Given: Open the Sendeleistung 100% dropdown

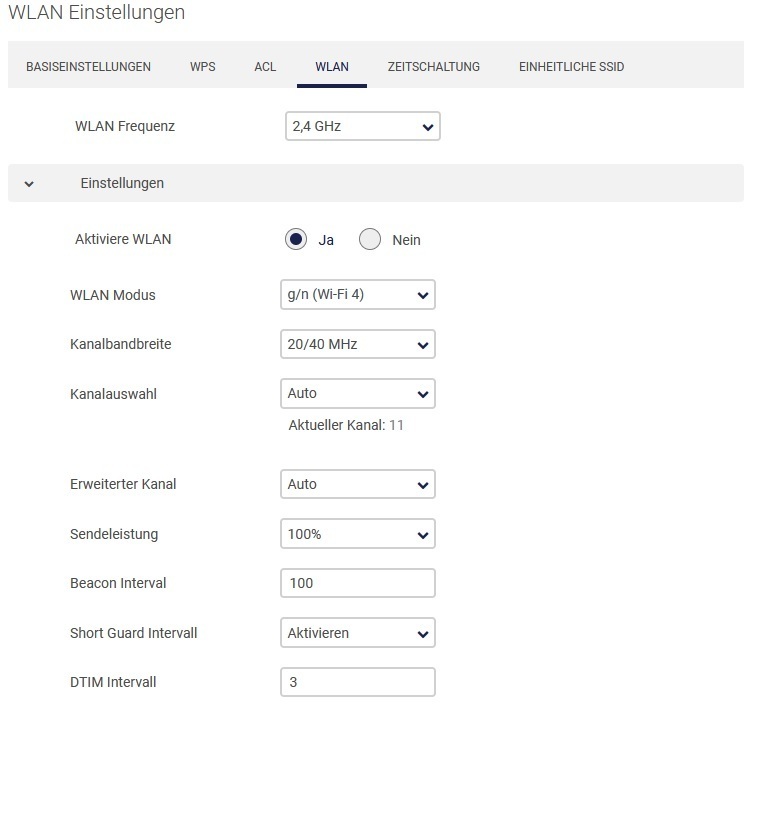Looking at the screenshot, I should pos(358,534).
